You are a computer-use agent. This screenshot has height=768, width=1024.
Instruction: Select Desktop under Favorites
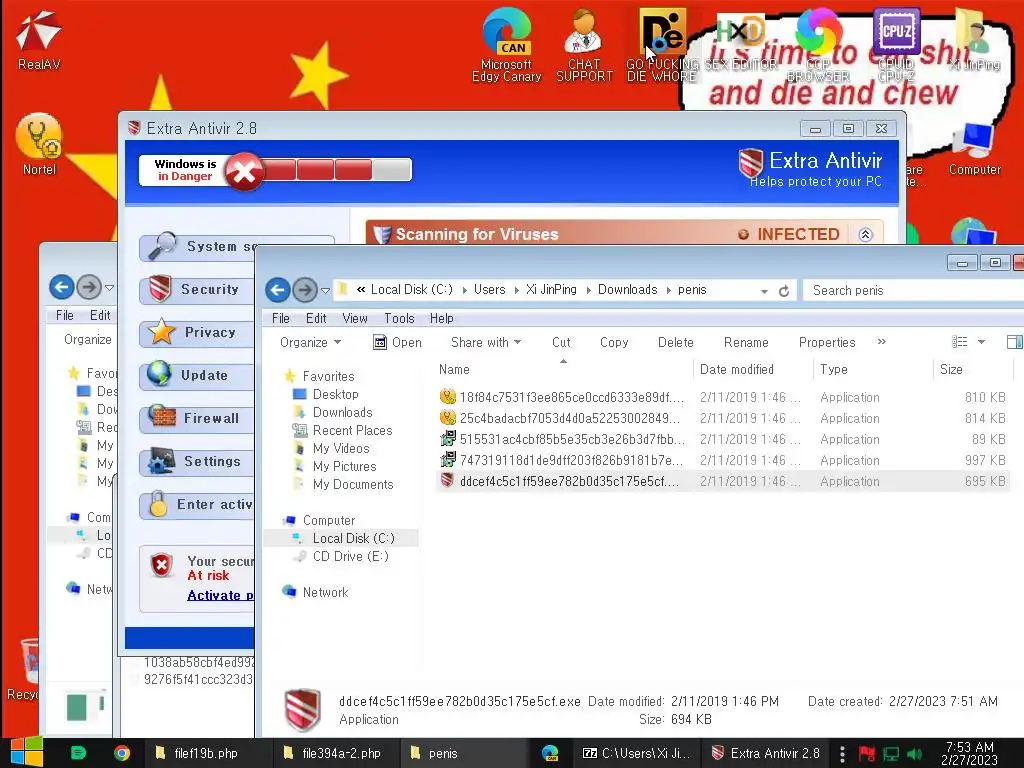pos(335,394)
